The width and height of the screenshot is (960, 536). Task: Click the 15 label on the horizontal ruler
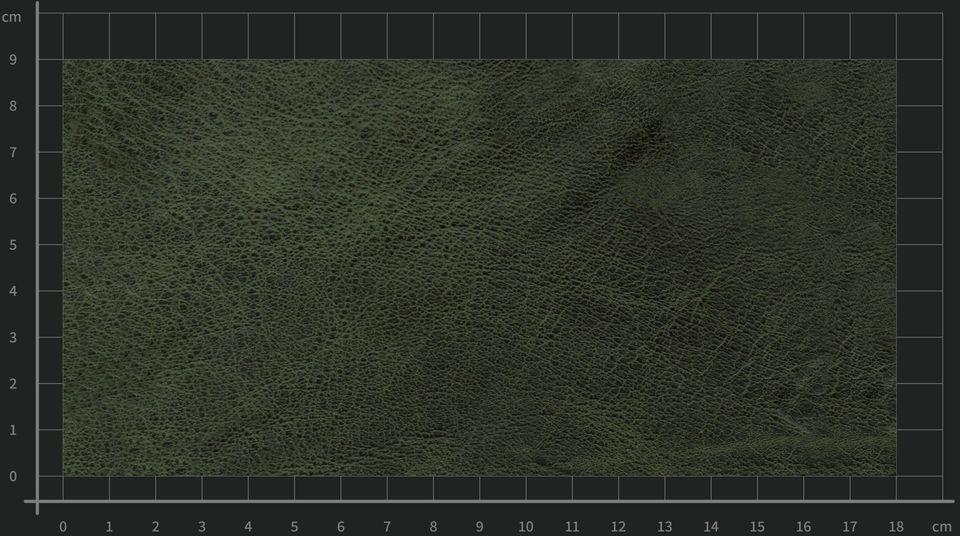(x=757, y=527)
